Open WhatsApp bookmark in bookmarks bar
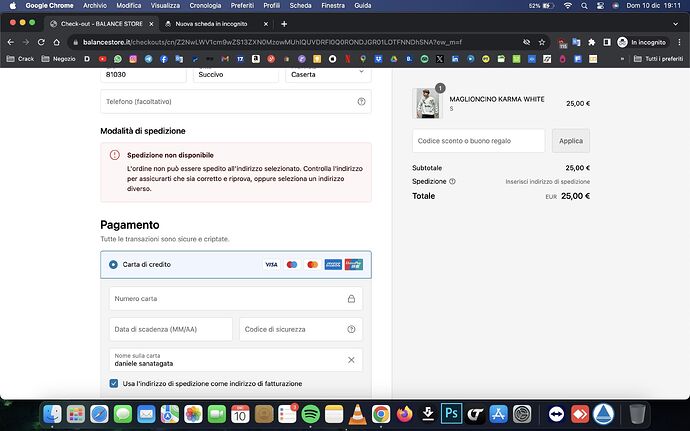The height and width of the screenshot is (431, 690). pos(117,59)
